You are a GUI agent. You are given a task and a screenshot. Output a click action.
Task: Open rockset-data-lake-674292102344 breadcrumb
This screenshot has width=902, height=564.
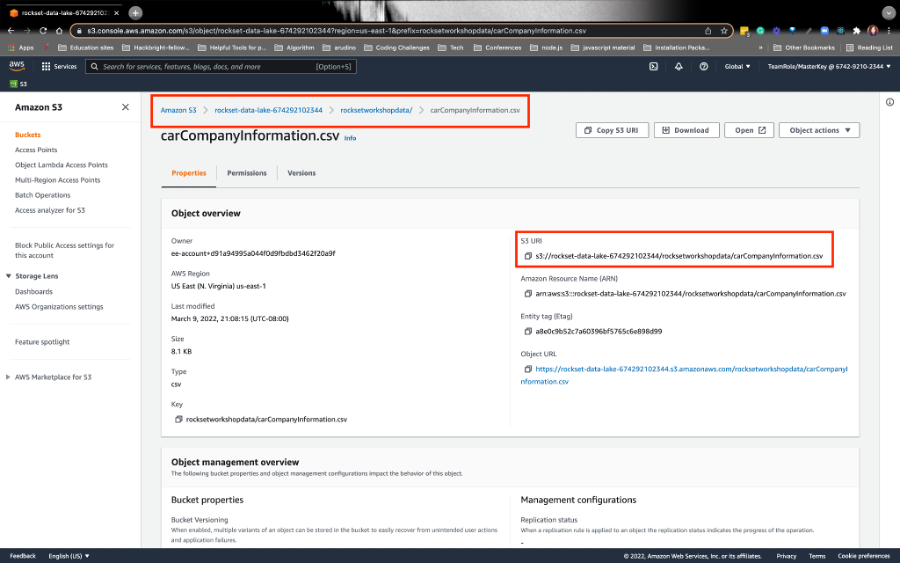point(269,110)
